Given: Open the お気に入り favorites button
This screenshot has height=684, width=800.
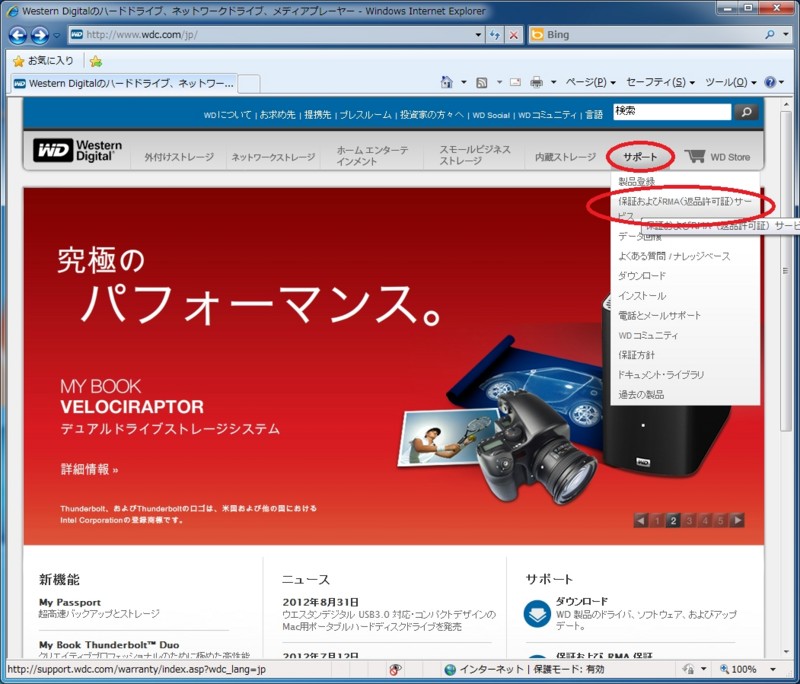Looking at the screenshot, I should click(43, 61).
